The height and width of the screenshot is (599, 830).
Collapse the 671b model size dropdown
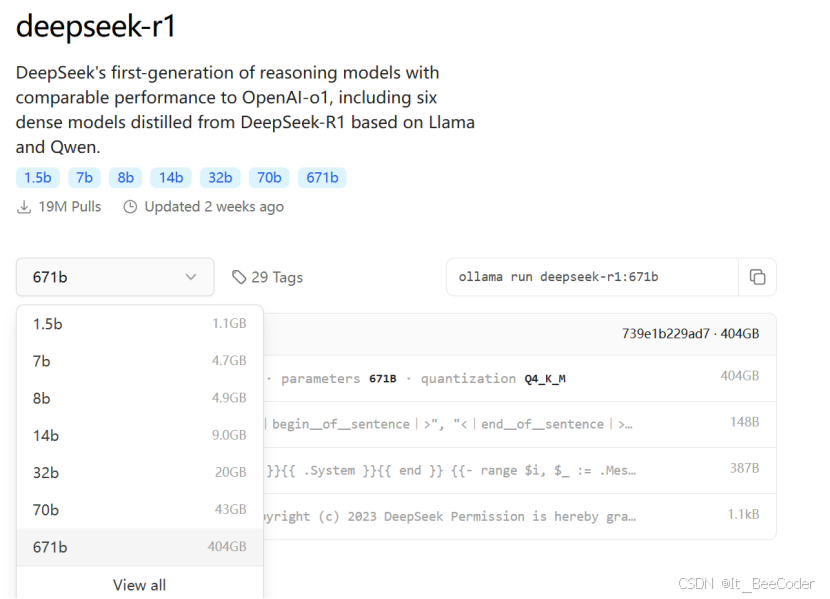tap(115, 277)
